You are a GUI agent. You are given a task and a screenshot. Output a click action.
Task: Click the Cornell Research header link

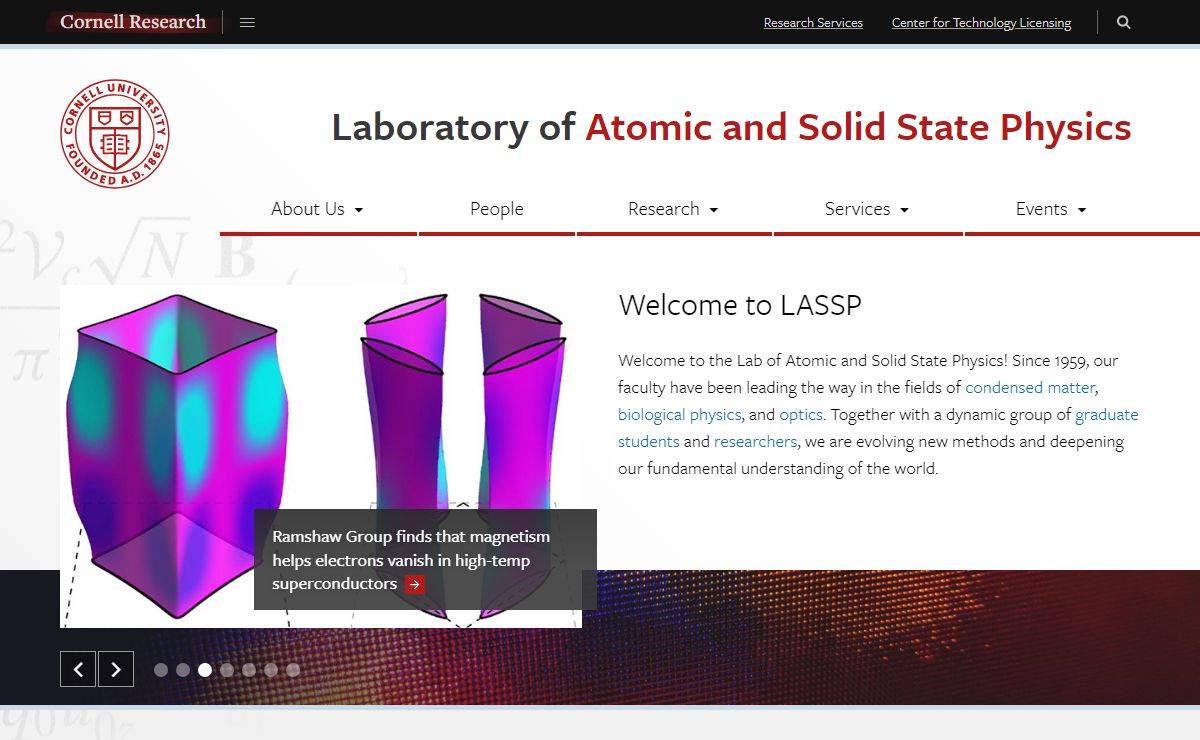pyautogui.click(x=133, y=22)
